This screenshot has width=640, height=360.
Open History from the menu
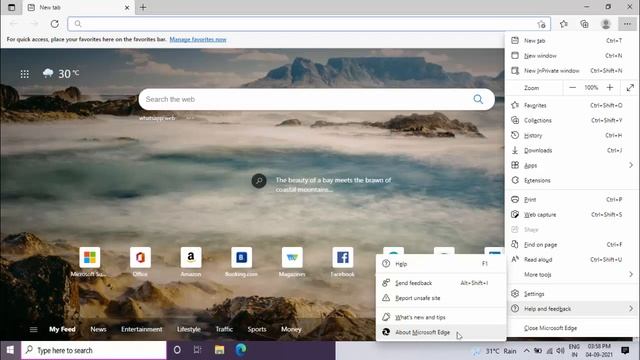coord(572,136)
